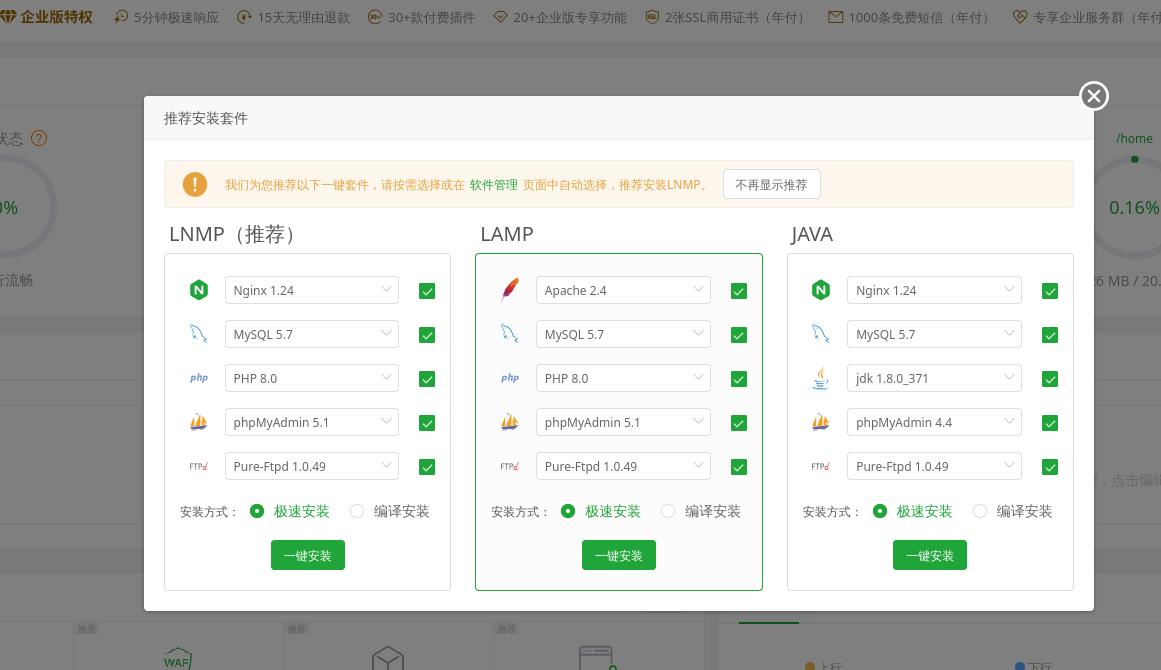
Task: Uncheck the Apache 2.4 checkbox in LAMP
Action: coord(738,291)
